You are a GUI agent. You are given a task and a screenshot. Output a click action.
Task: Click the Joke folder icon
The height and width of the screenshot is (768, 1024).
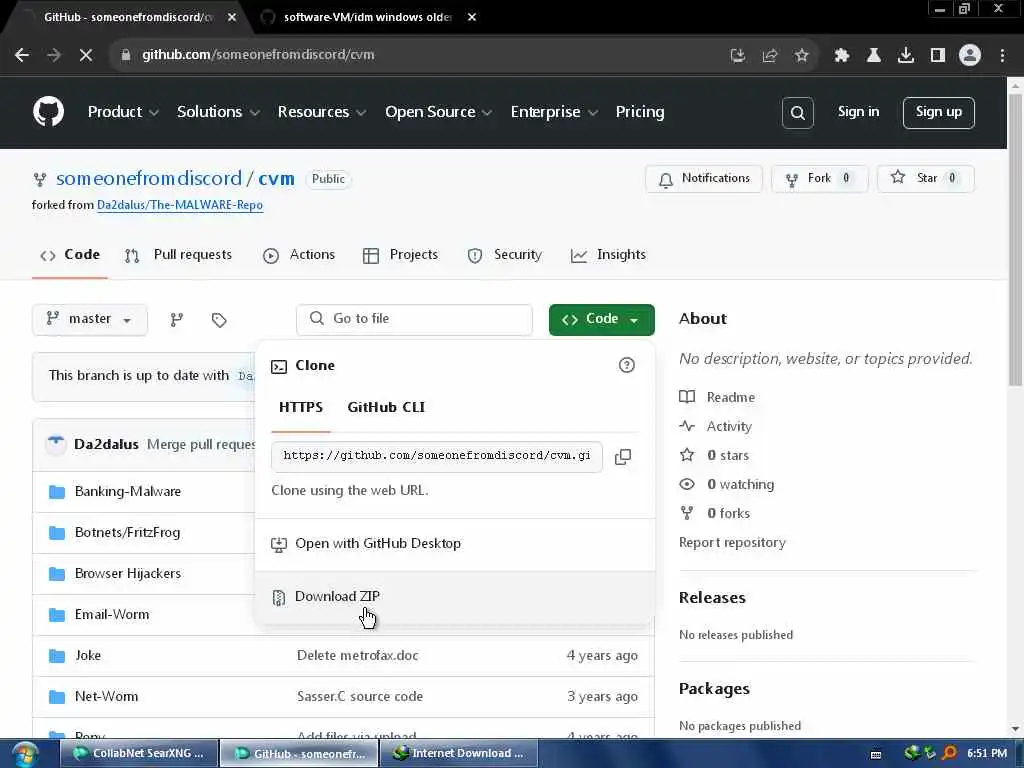coord(57,656)
